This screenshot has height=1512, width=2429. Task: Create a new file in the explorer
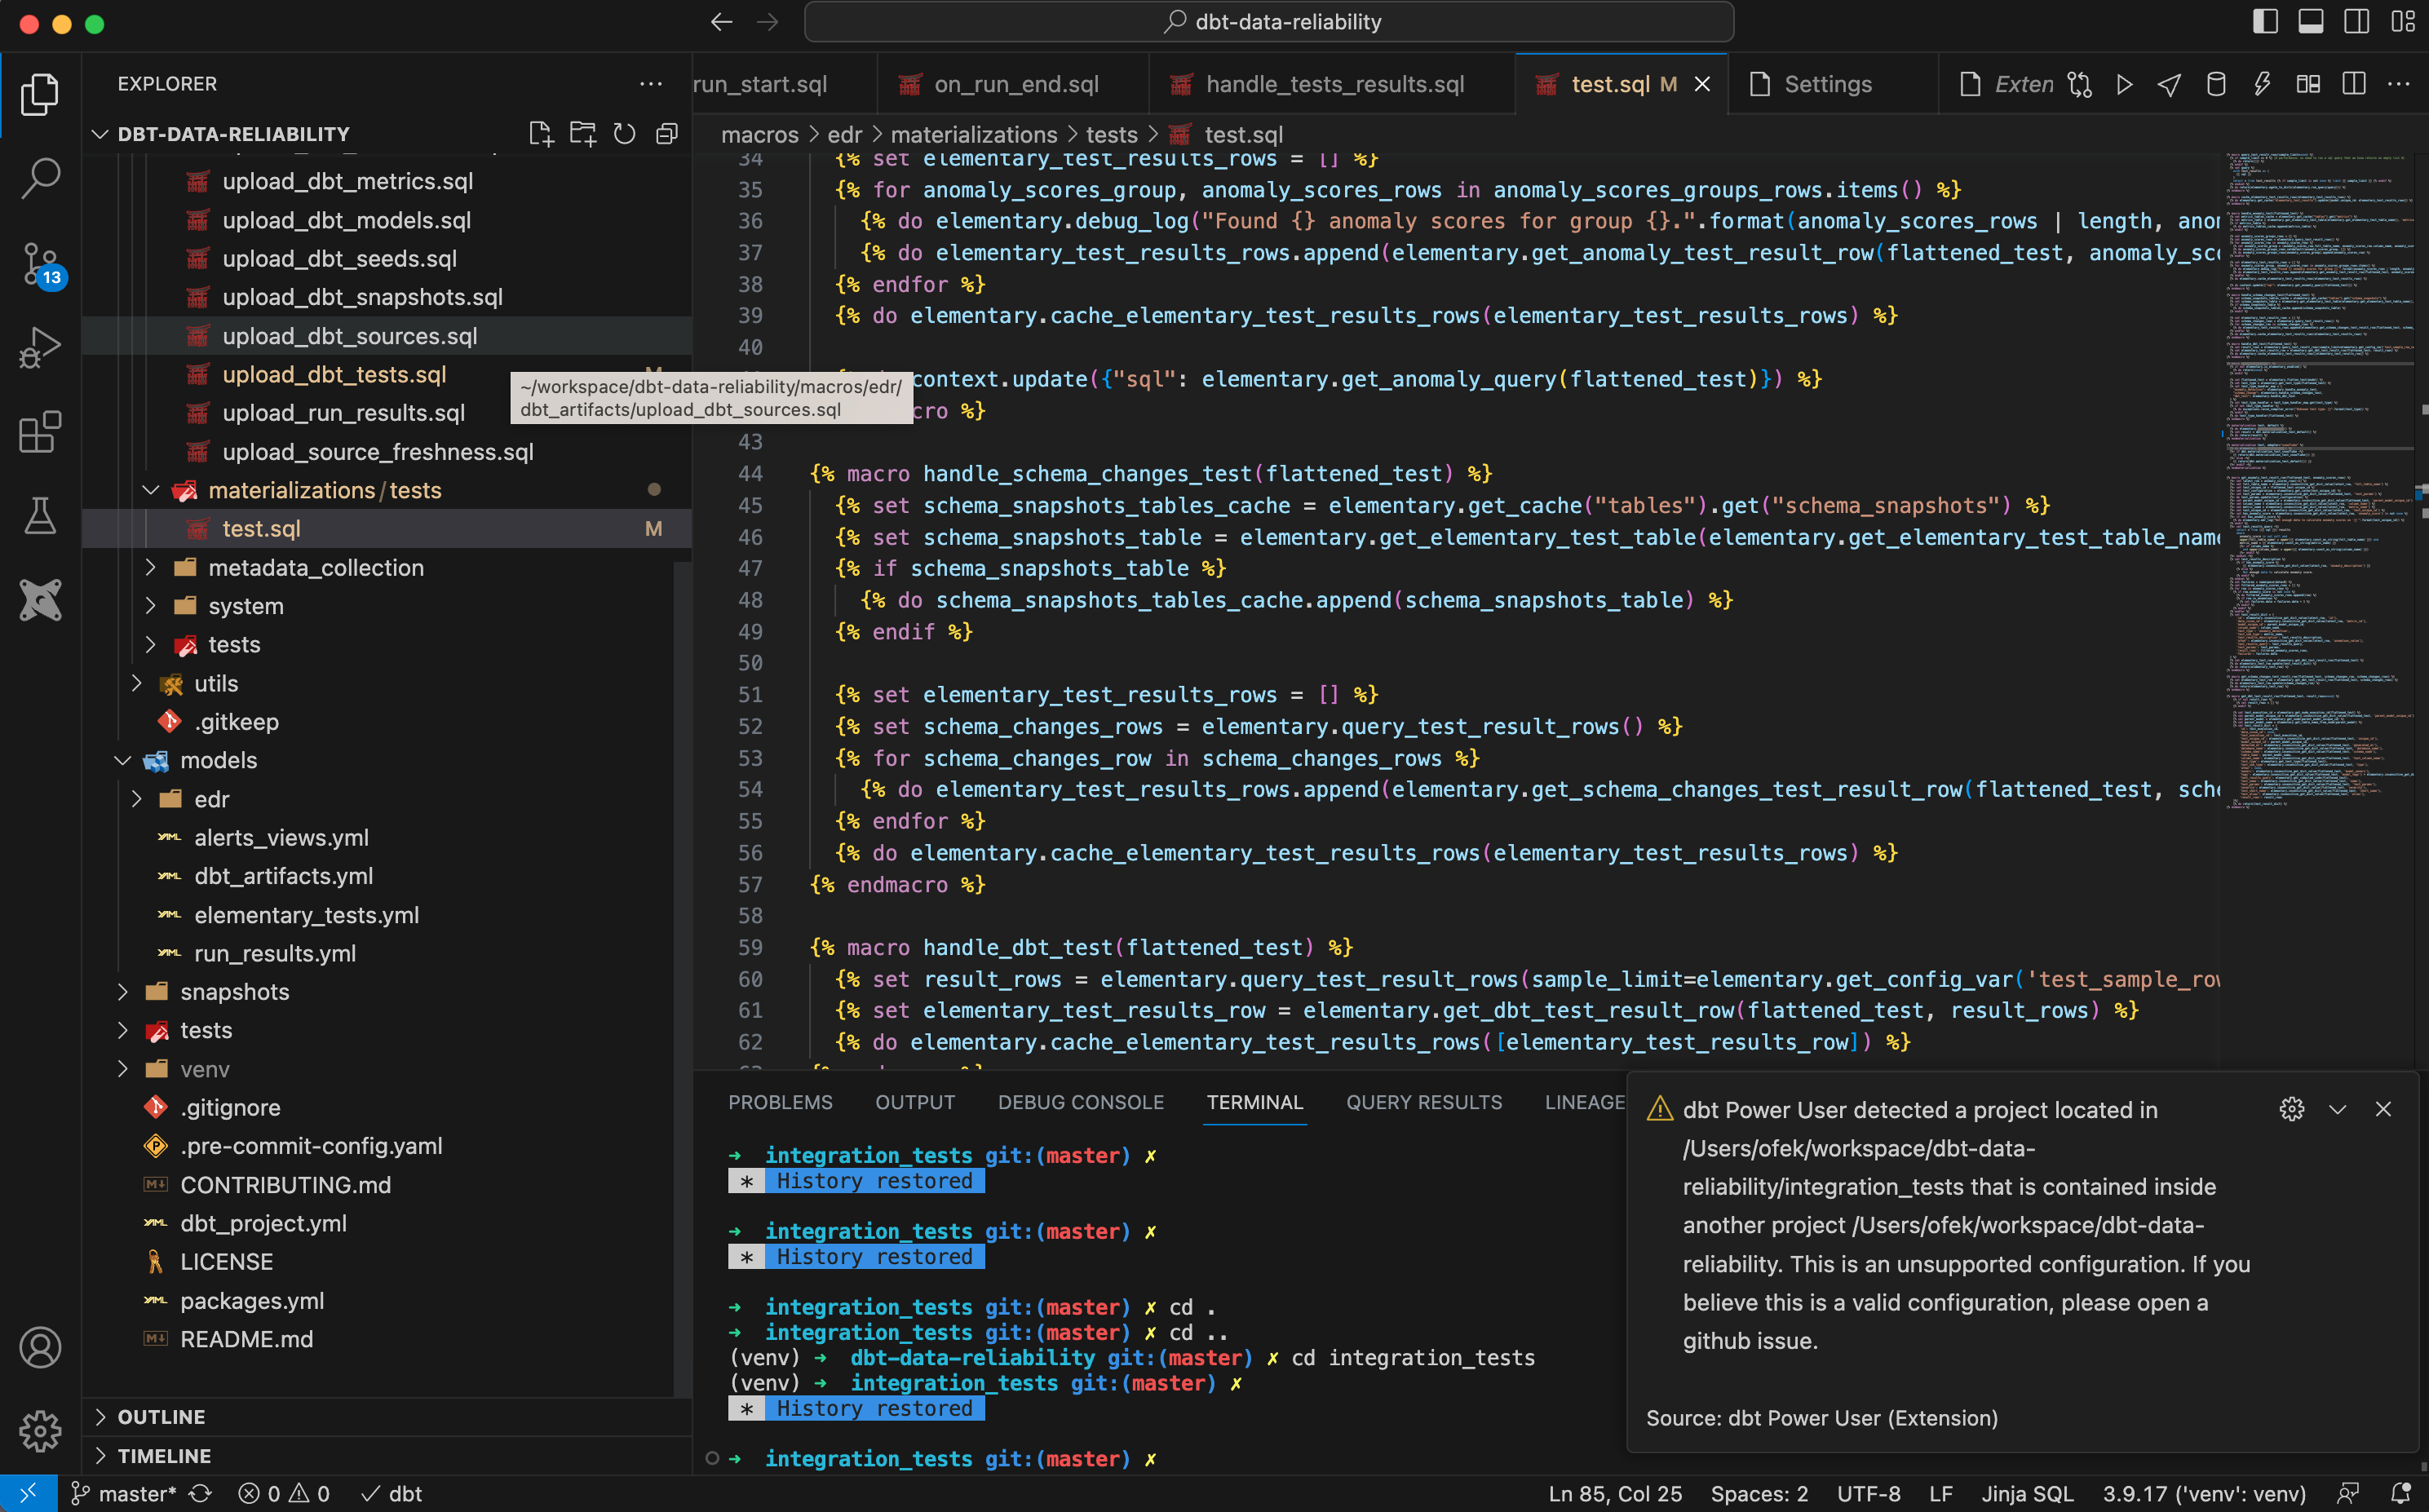pyautogui.click(x=541, y=133)
